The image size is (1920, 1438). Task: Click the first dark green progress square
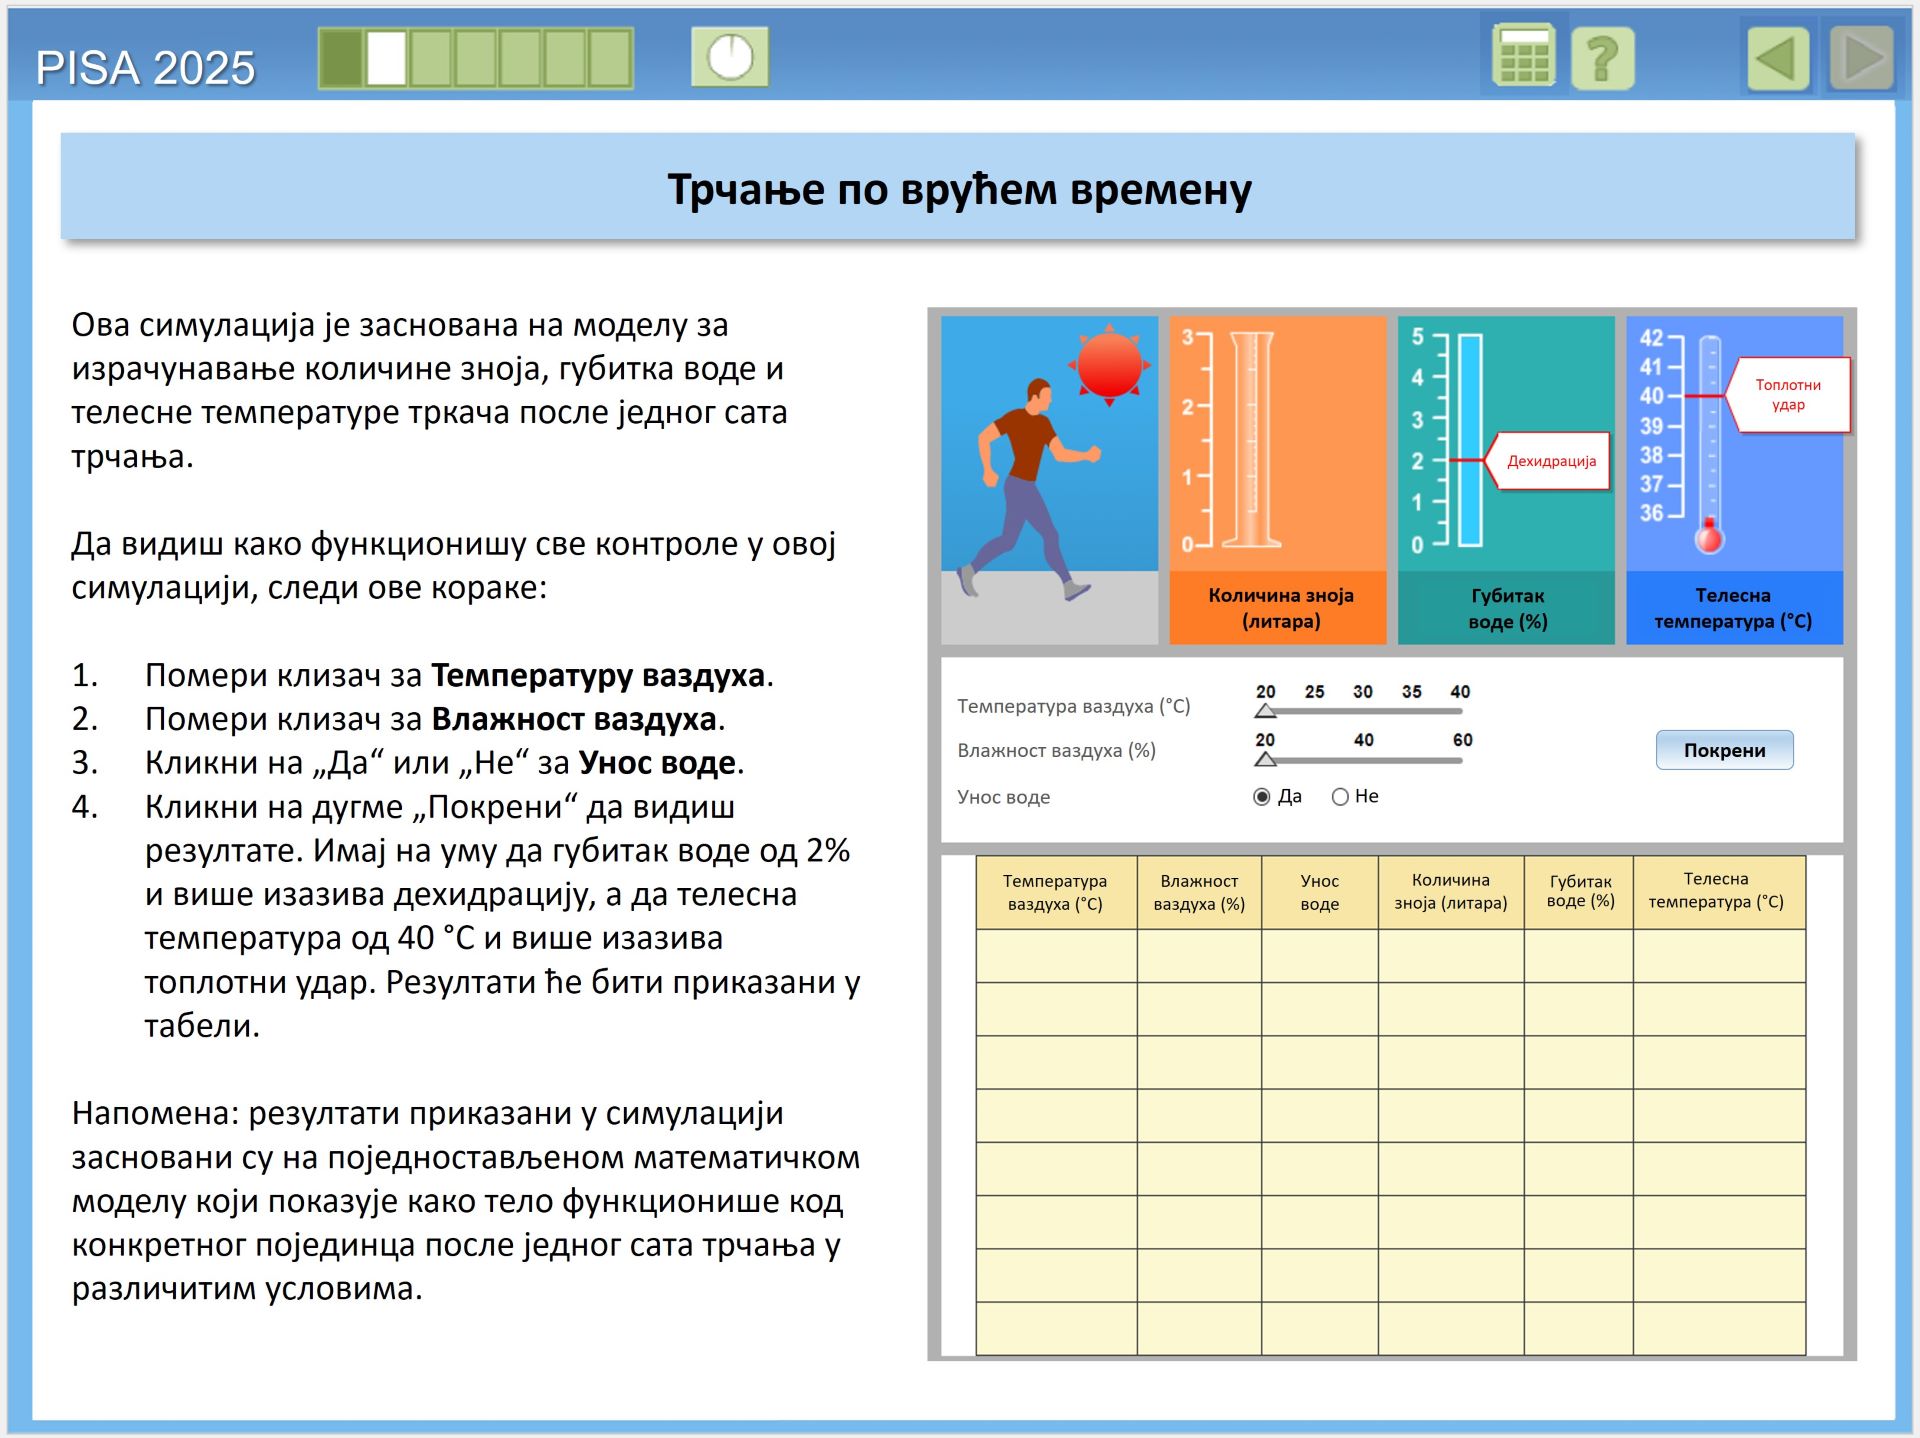[x=342, y=58]
